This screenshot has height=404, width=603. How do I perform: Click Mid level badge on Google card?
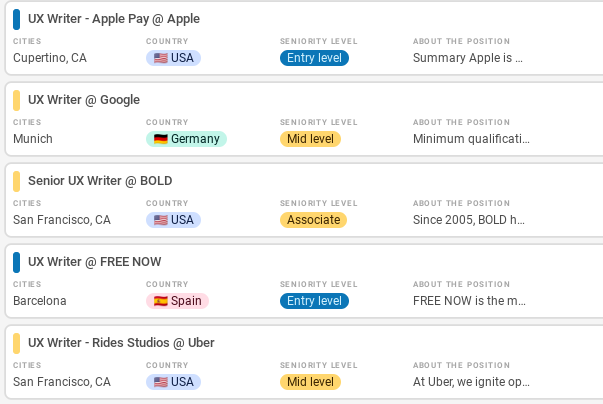(x=310, y=139)
